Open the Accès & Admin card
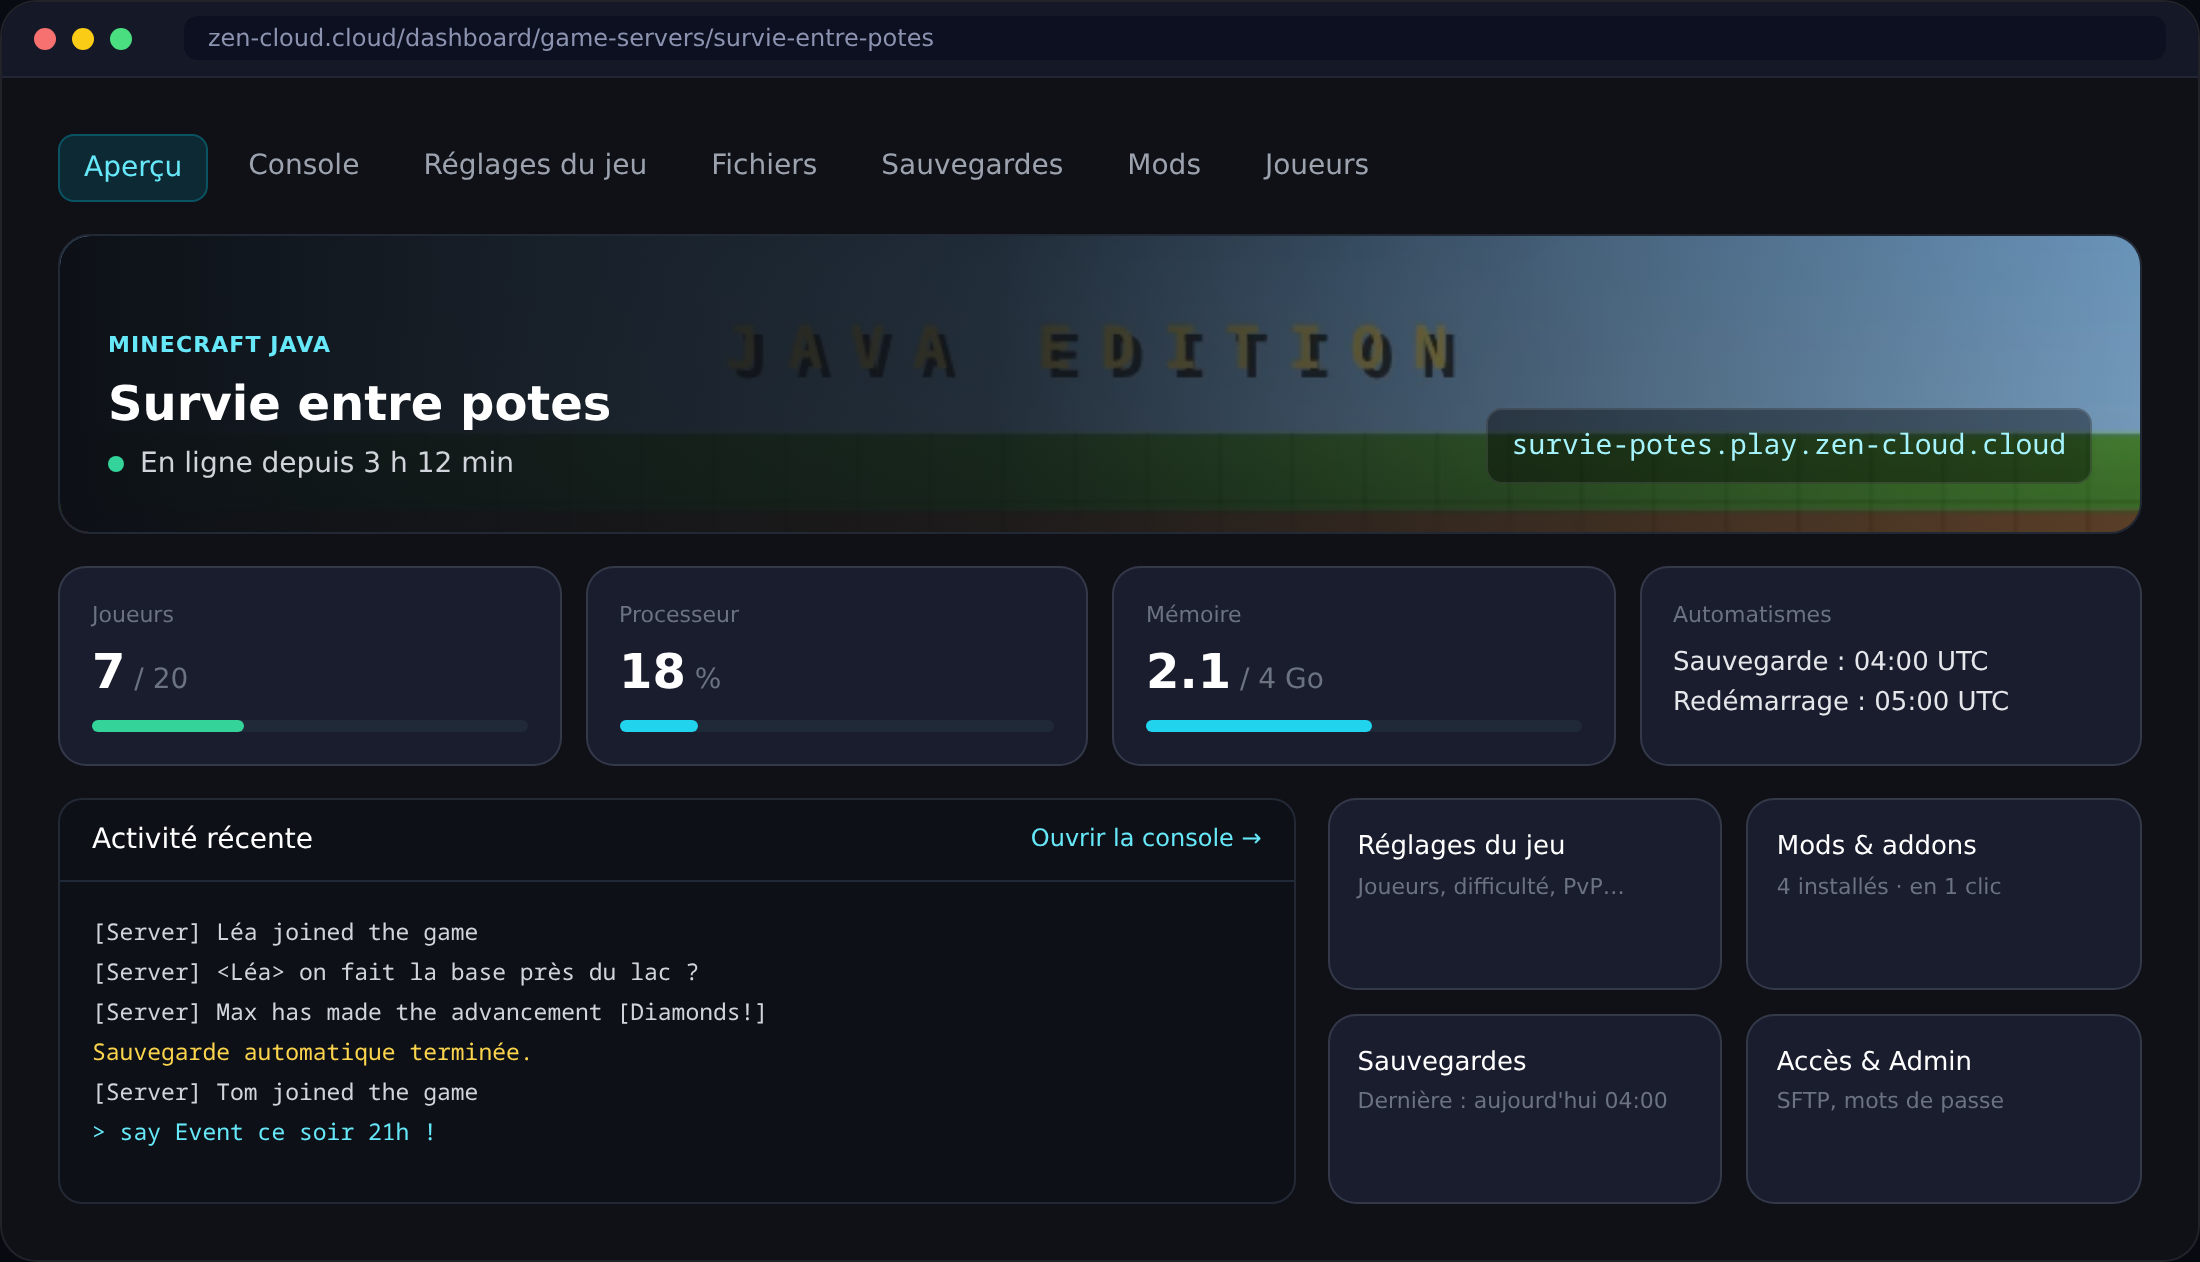This screenshot has width=2200, height=1262. pos(1943,1109)
